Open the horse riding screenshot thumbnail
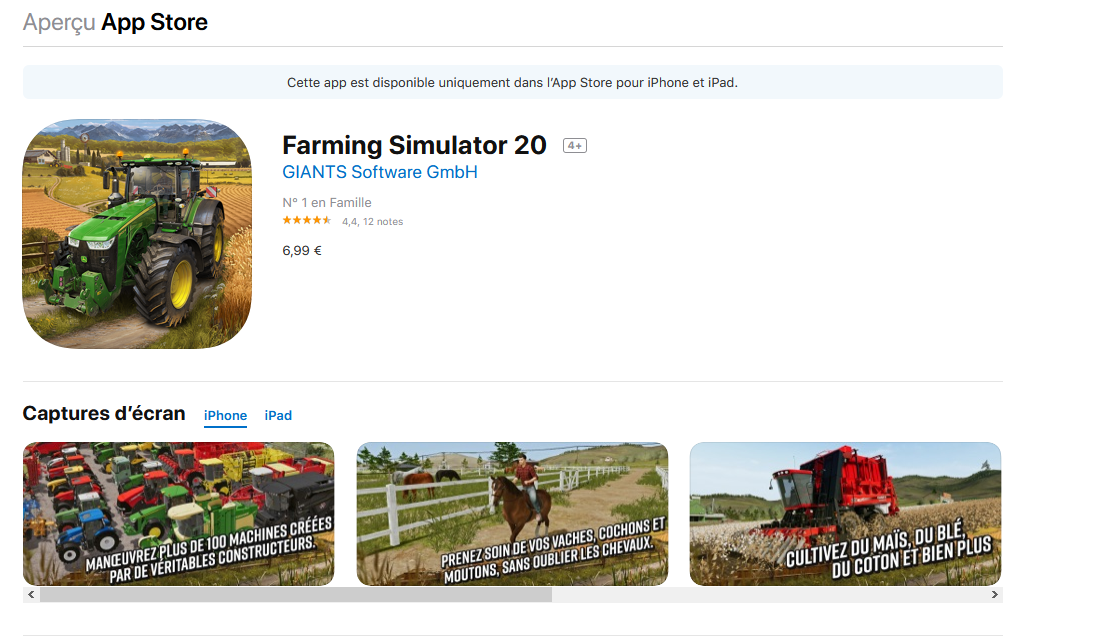This screenshot has height=636, width=1107. coord(512,514)
